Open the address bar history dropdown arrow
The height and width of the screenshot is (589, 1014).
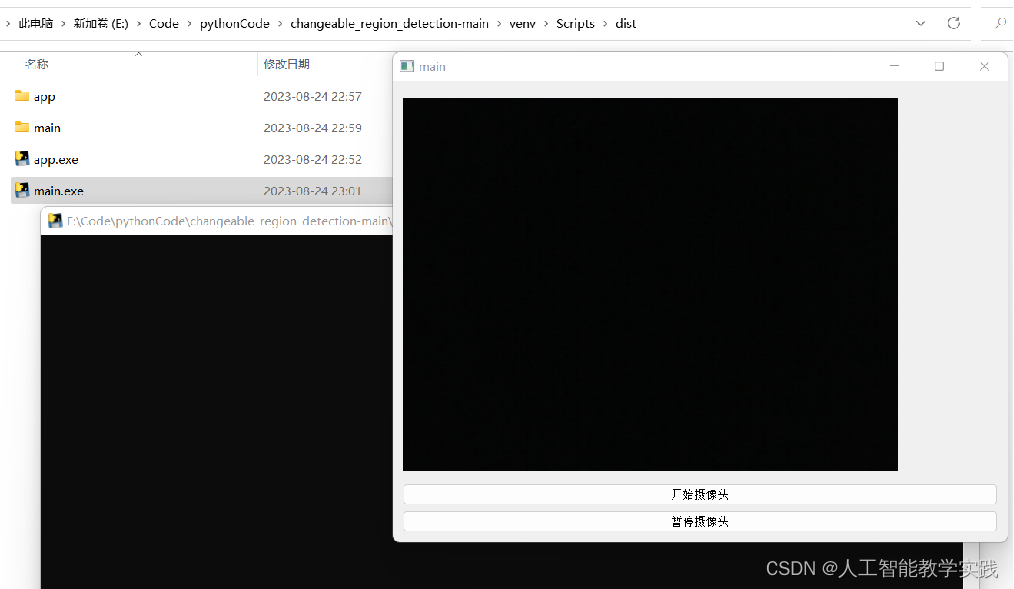click(x=919, y=23)
